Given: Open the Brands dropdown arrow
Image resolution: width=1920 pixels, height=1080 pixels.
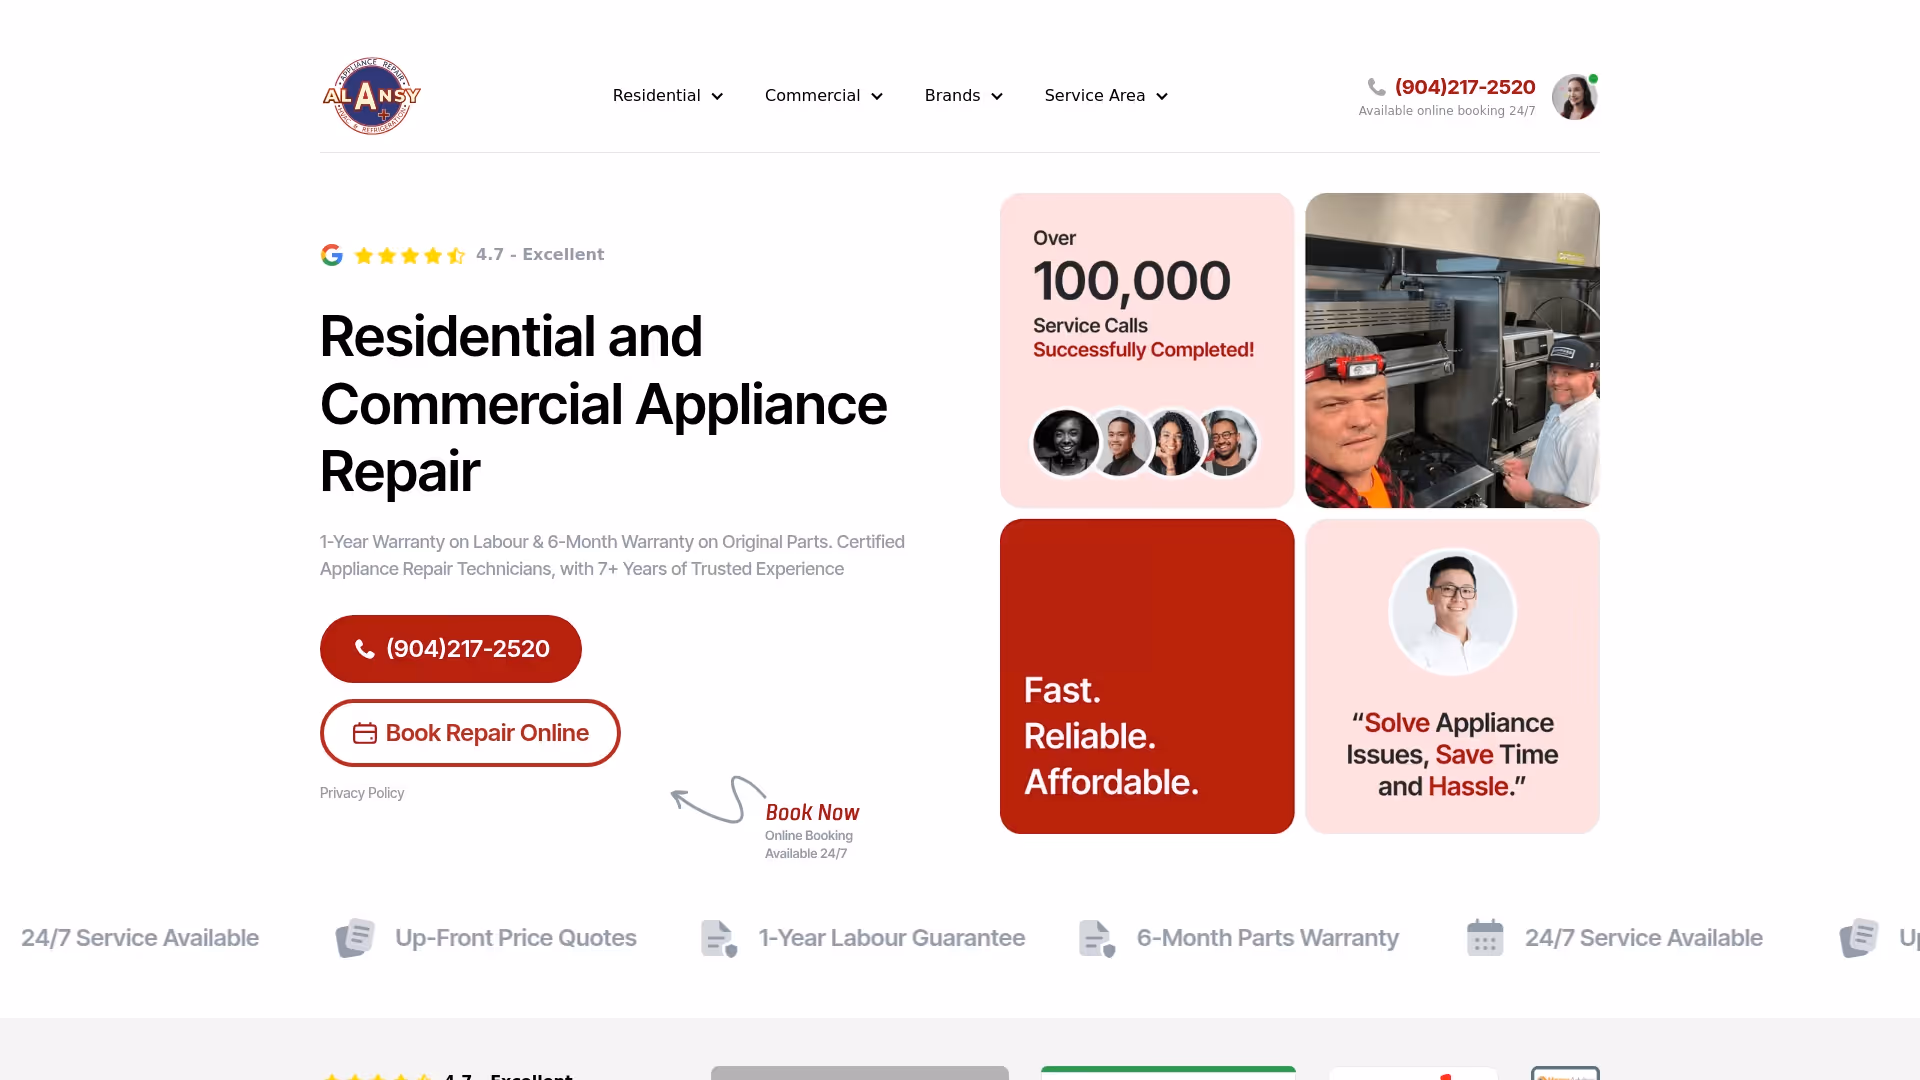Looking at the screenshot, I should pos(997,96).
